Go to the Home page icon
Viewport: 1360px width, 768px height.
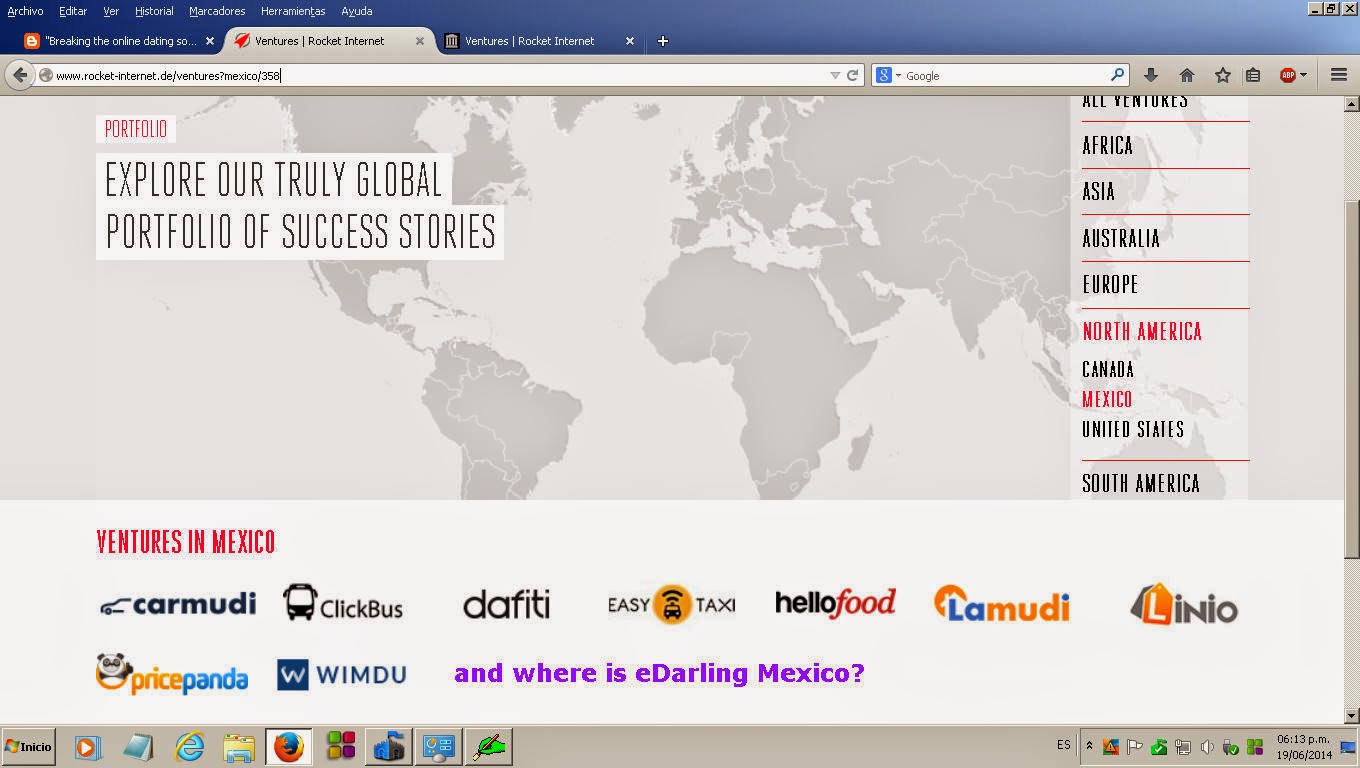(1187, 75)
